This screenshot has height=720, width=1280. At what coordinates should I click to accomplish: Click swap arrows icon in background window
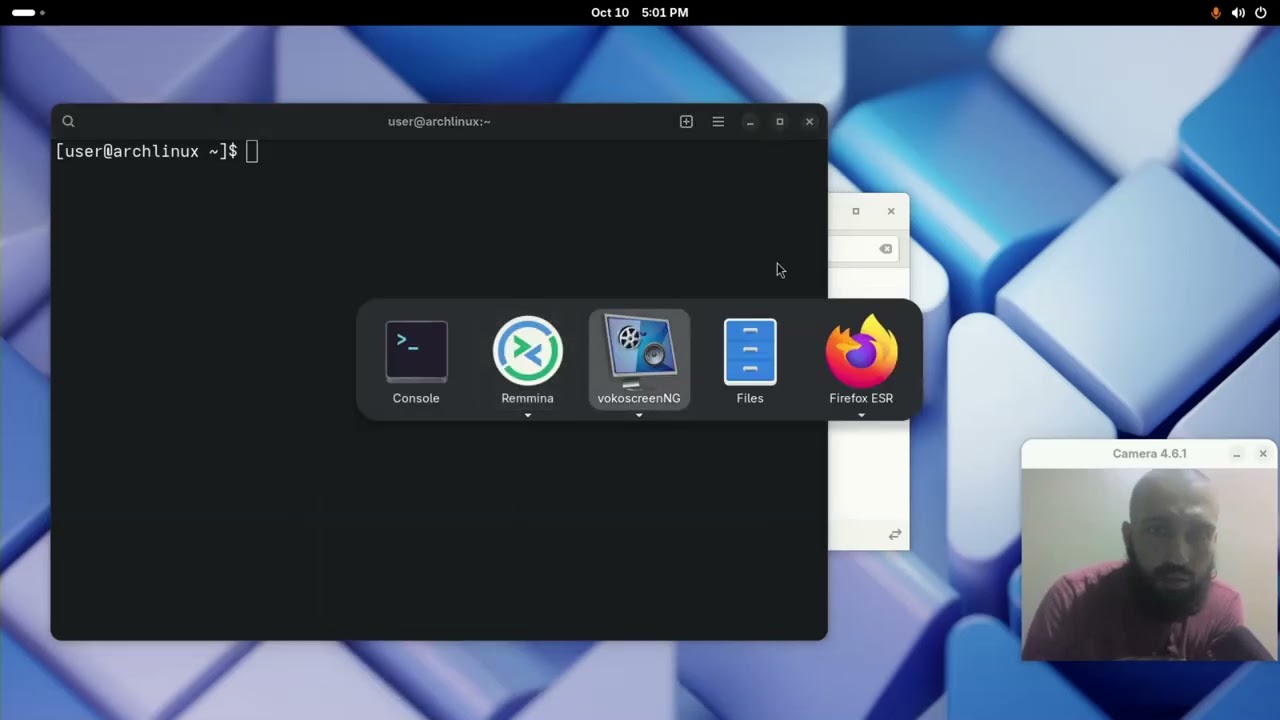(x=895, y=535)
